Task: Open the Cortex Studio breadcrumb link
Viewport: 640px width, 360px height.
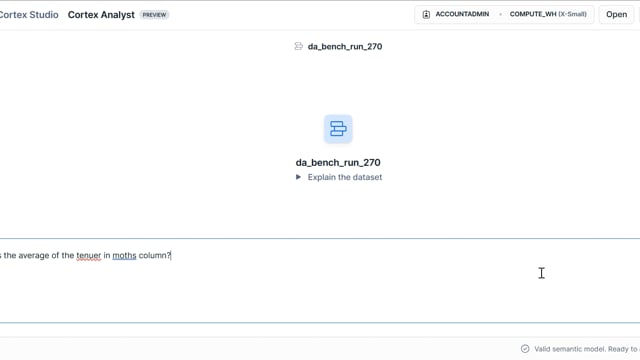Action: (29, 15)
